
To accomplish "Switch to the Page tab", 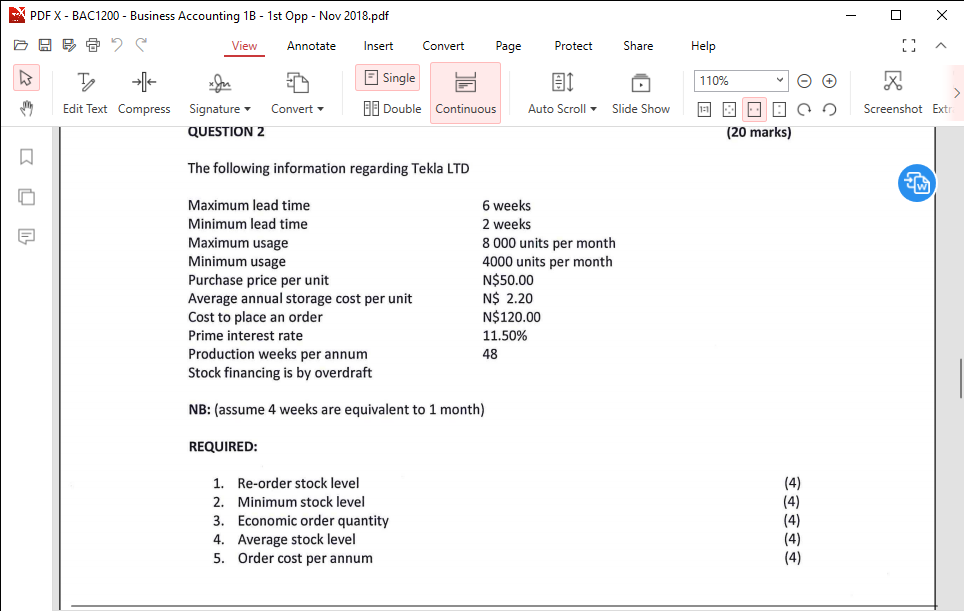I will pyautogui.click(x=508, y=46).
